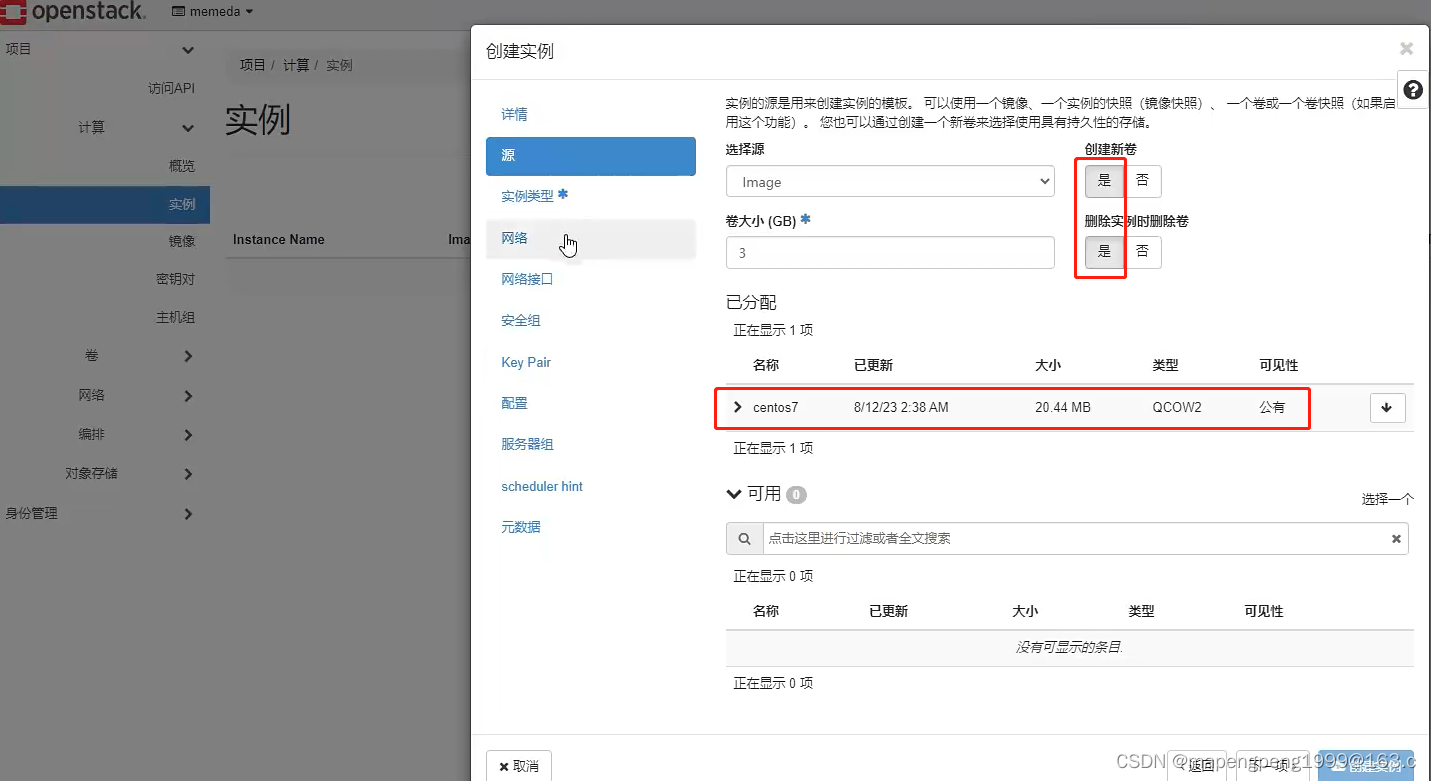Expand the centos7 image row chevron
1431x781 pixels.
[738, 407]
